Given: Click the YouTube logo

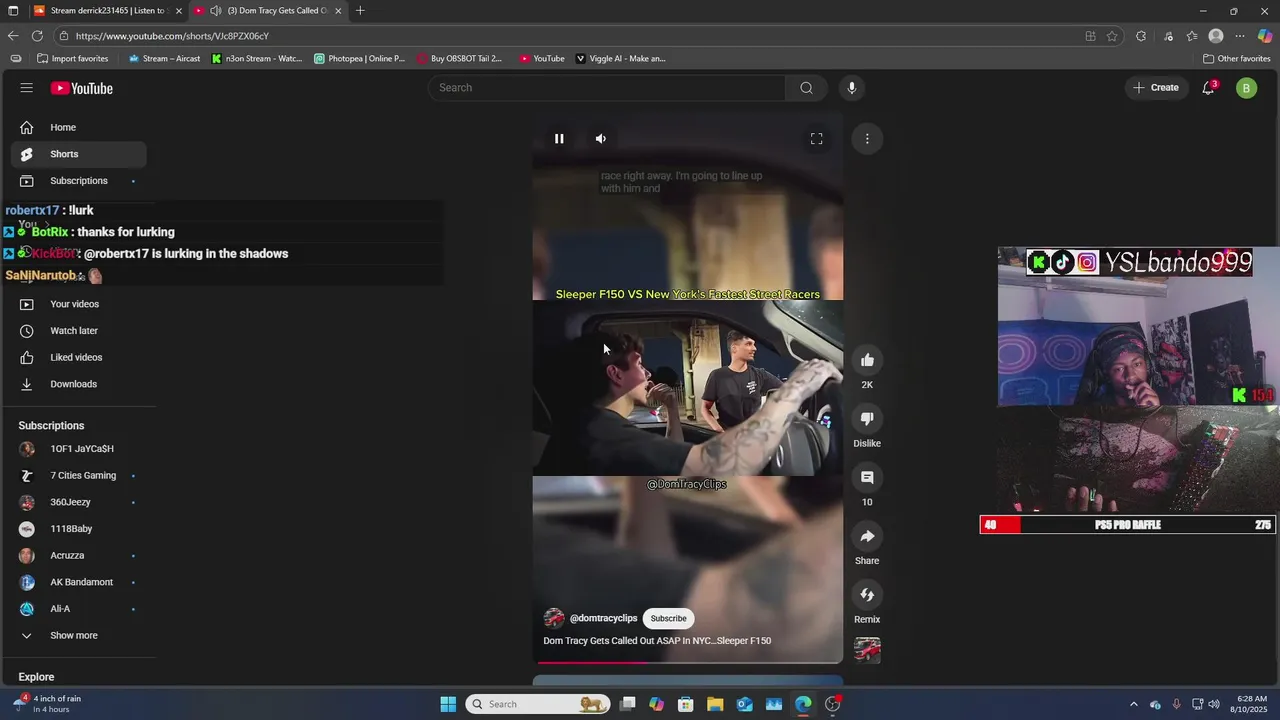Looking at the screenshot, I should [81, 88].
